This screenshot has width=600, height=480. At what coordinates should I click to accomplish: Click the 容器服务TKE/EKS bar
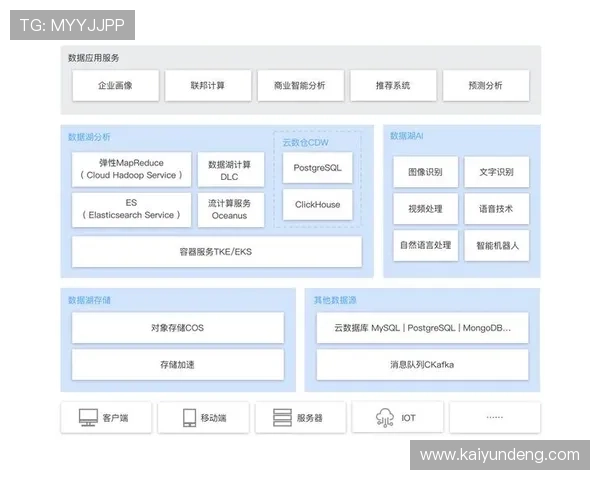click(x=217, y=251)
